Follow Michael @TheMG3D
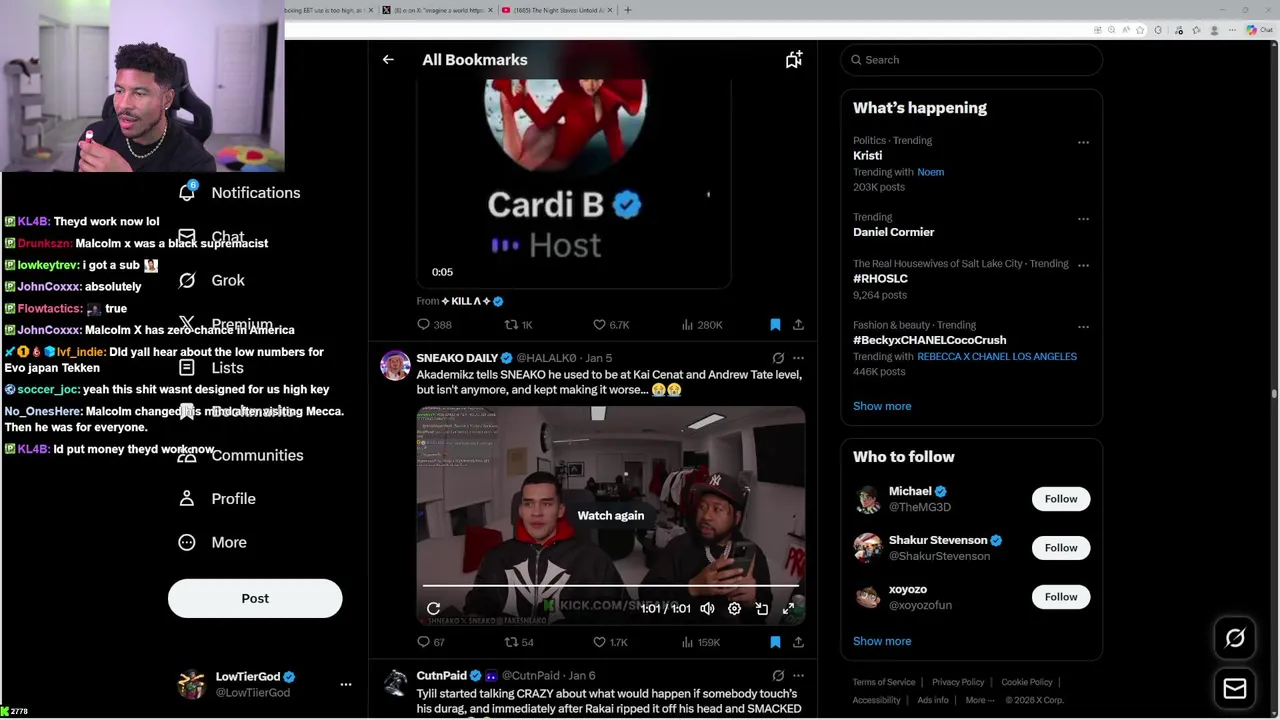This screenshot has width=1280, height=720. pyautogui.click(x=1061, y=499)
